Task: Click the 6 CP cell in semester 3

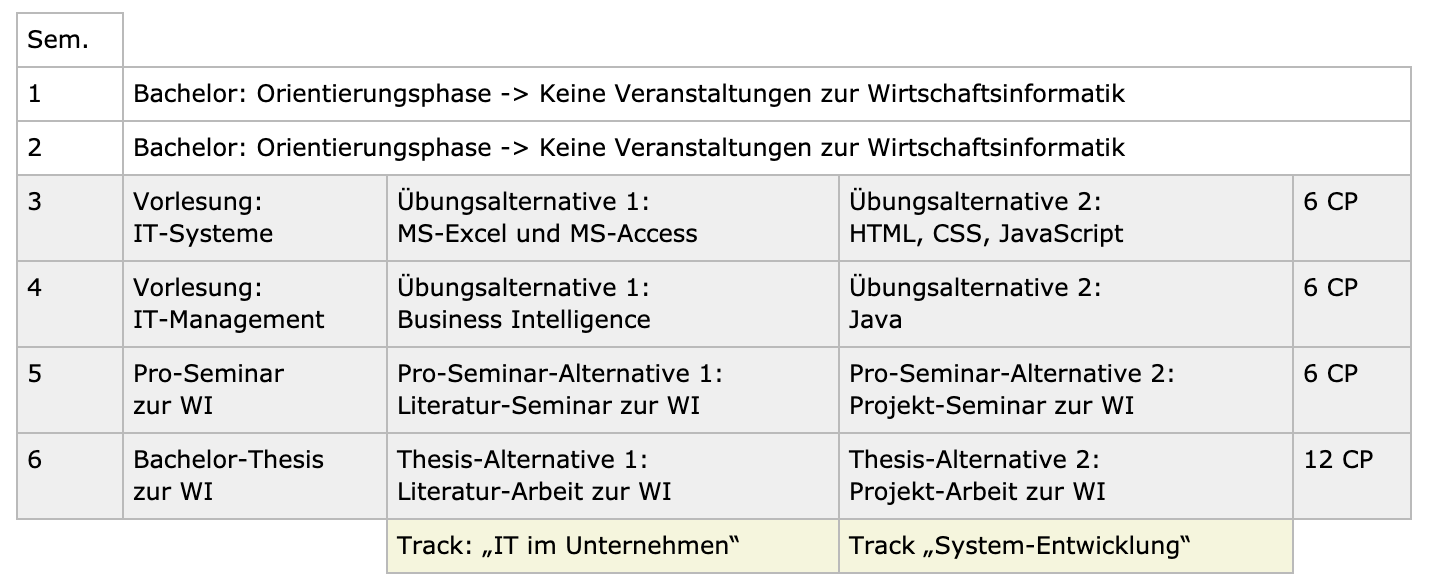Action: (1351, 217)
